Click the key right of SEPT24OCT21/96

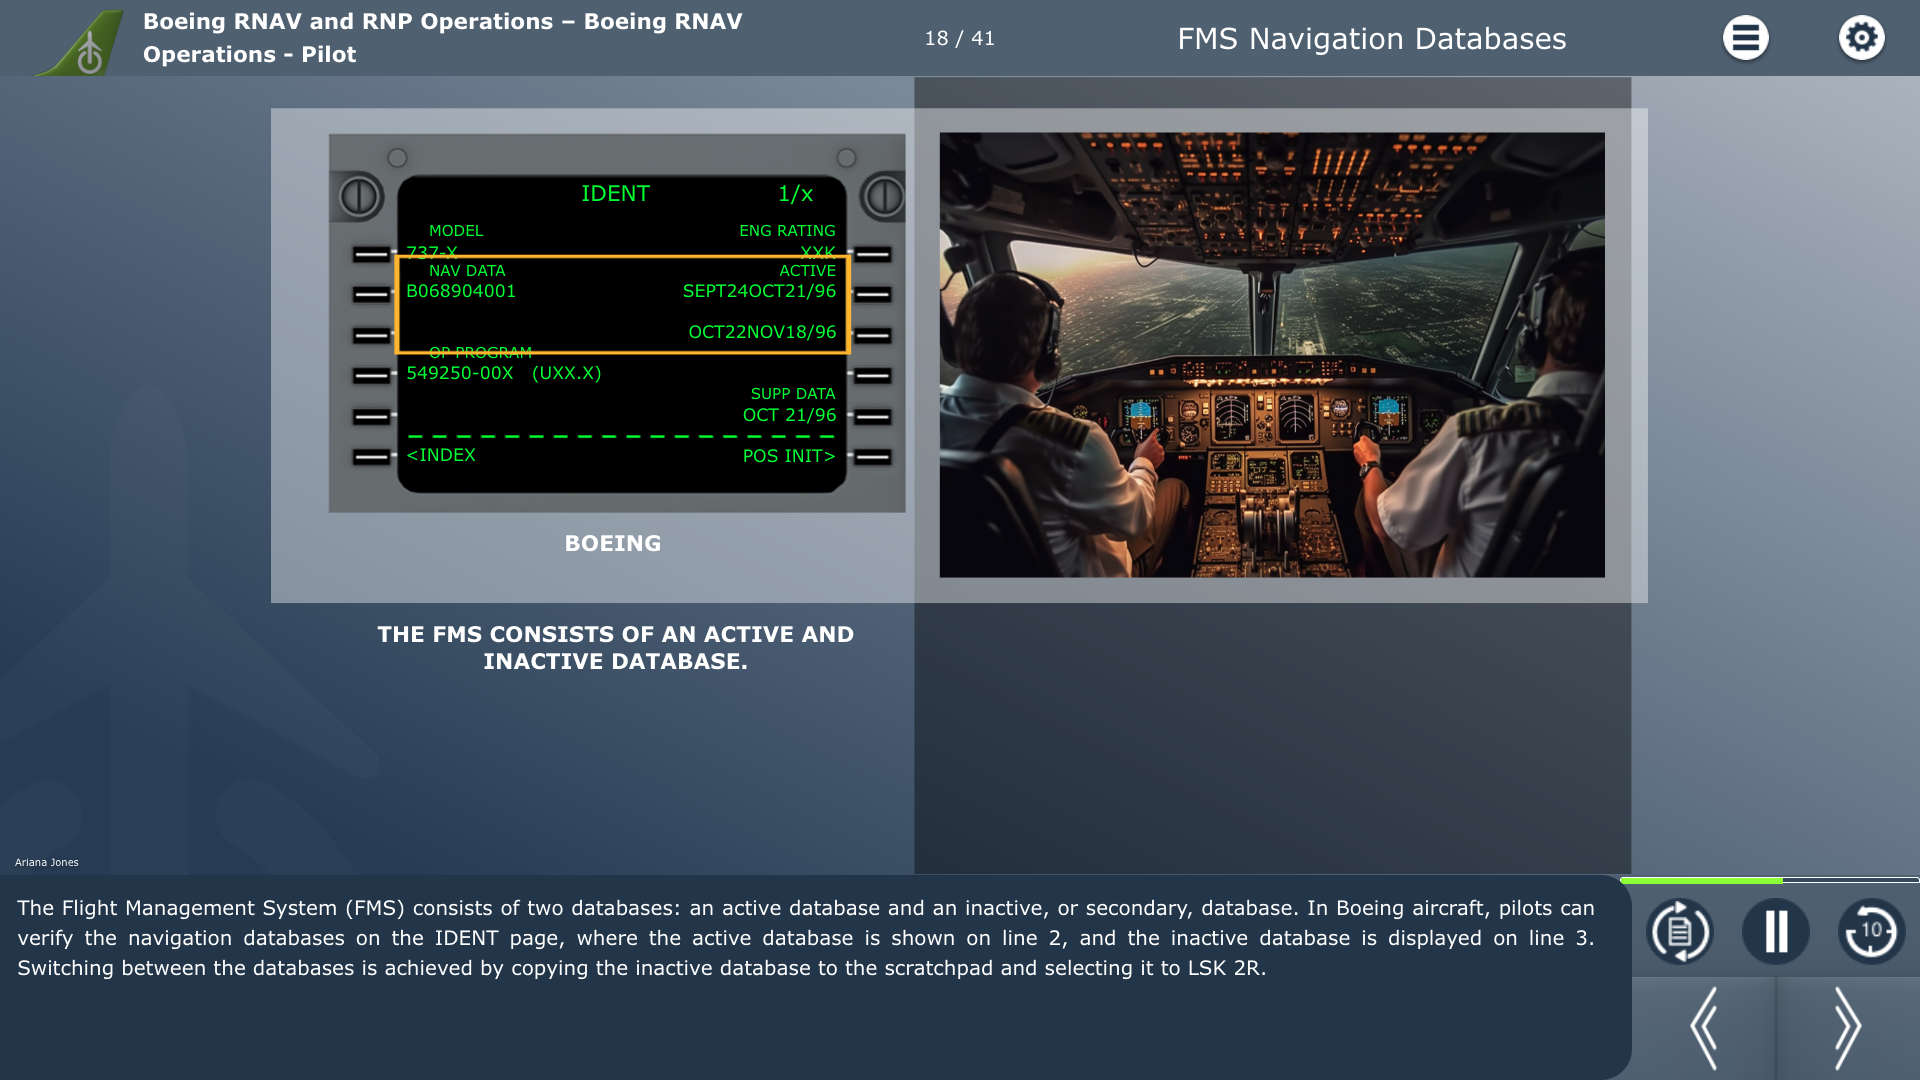pos(873,294)
